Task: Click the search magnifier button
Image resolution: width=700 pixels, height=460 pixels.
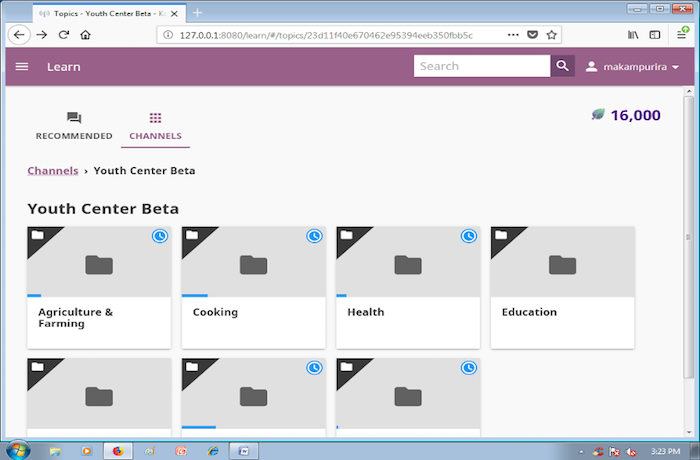Action: (x=564, y=67)
